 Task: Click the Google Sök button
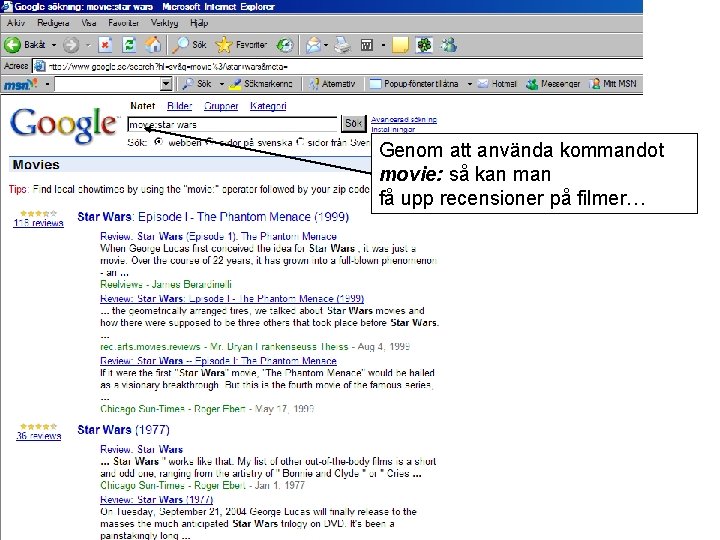[354, 123]
